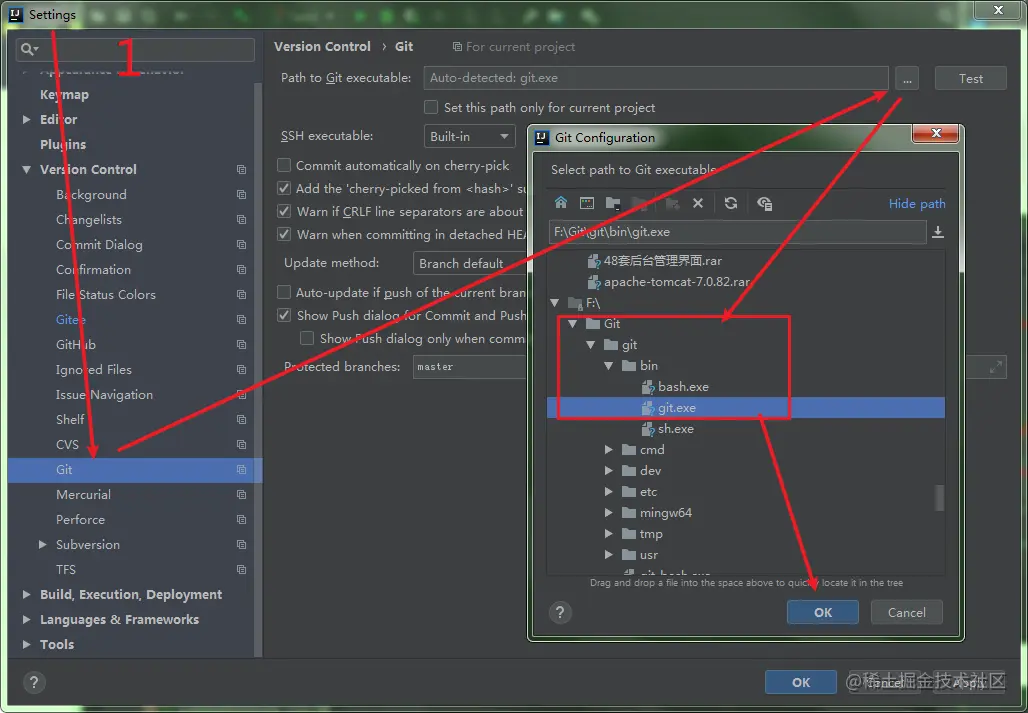Image resolution: width=1028 pixels, height=713 pixels.
Task: Expand the mingw64 folder in file tree
Action: coord(609,512)
